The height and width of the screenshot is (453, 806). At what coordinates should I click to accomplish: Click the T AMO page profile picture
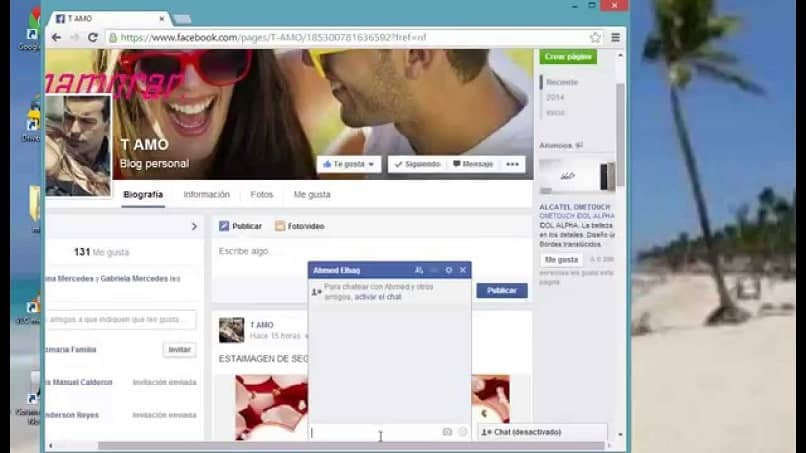[x=78, y=146]
